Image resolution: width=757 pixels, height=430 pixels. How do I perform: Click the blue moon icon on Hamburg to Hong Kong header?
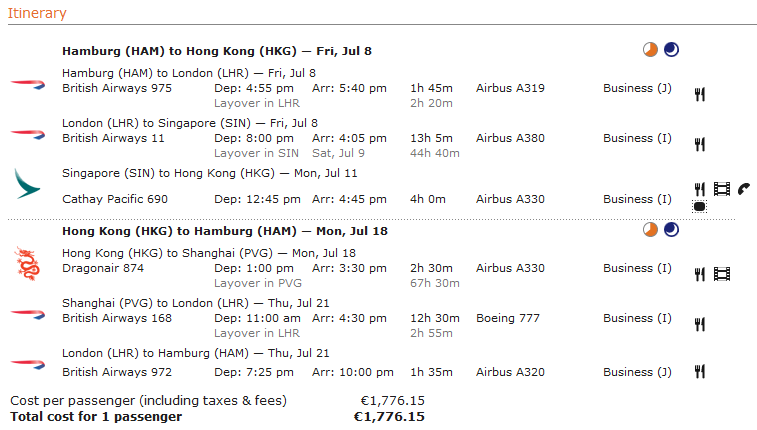(670, 50)
